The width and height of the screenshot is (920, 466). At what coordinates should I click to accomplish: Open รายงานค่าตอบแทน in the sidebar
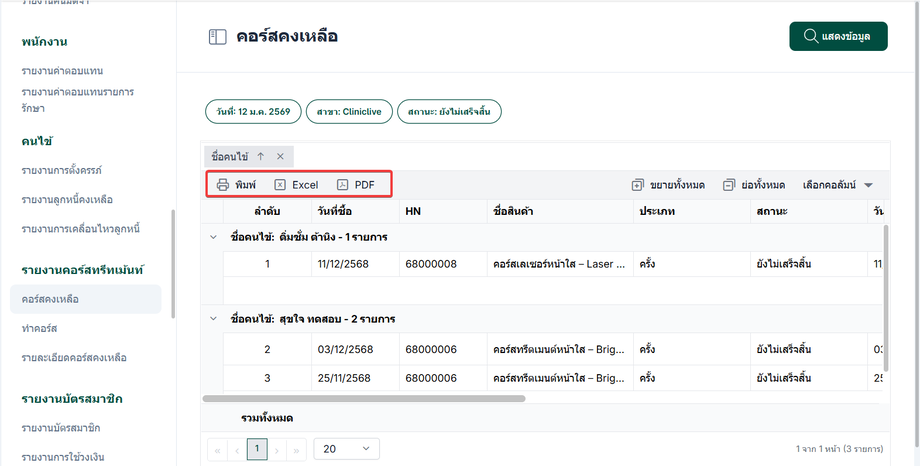click(x=62, y=70)
